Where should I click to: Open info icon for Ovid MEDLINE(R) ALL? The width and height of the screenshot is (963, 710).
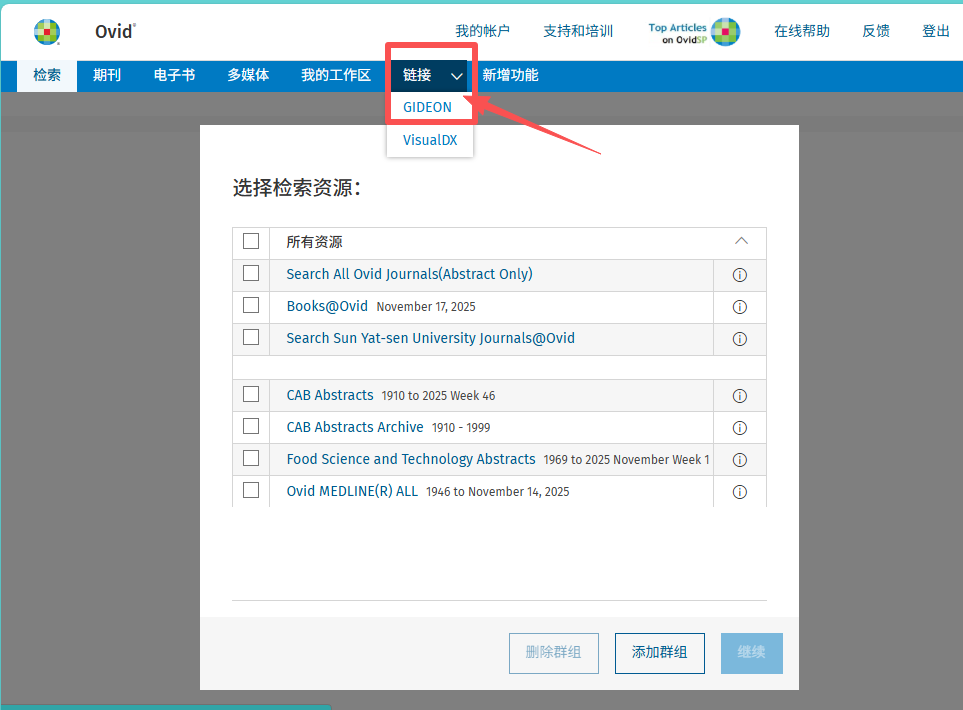coord(740,492)
